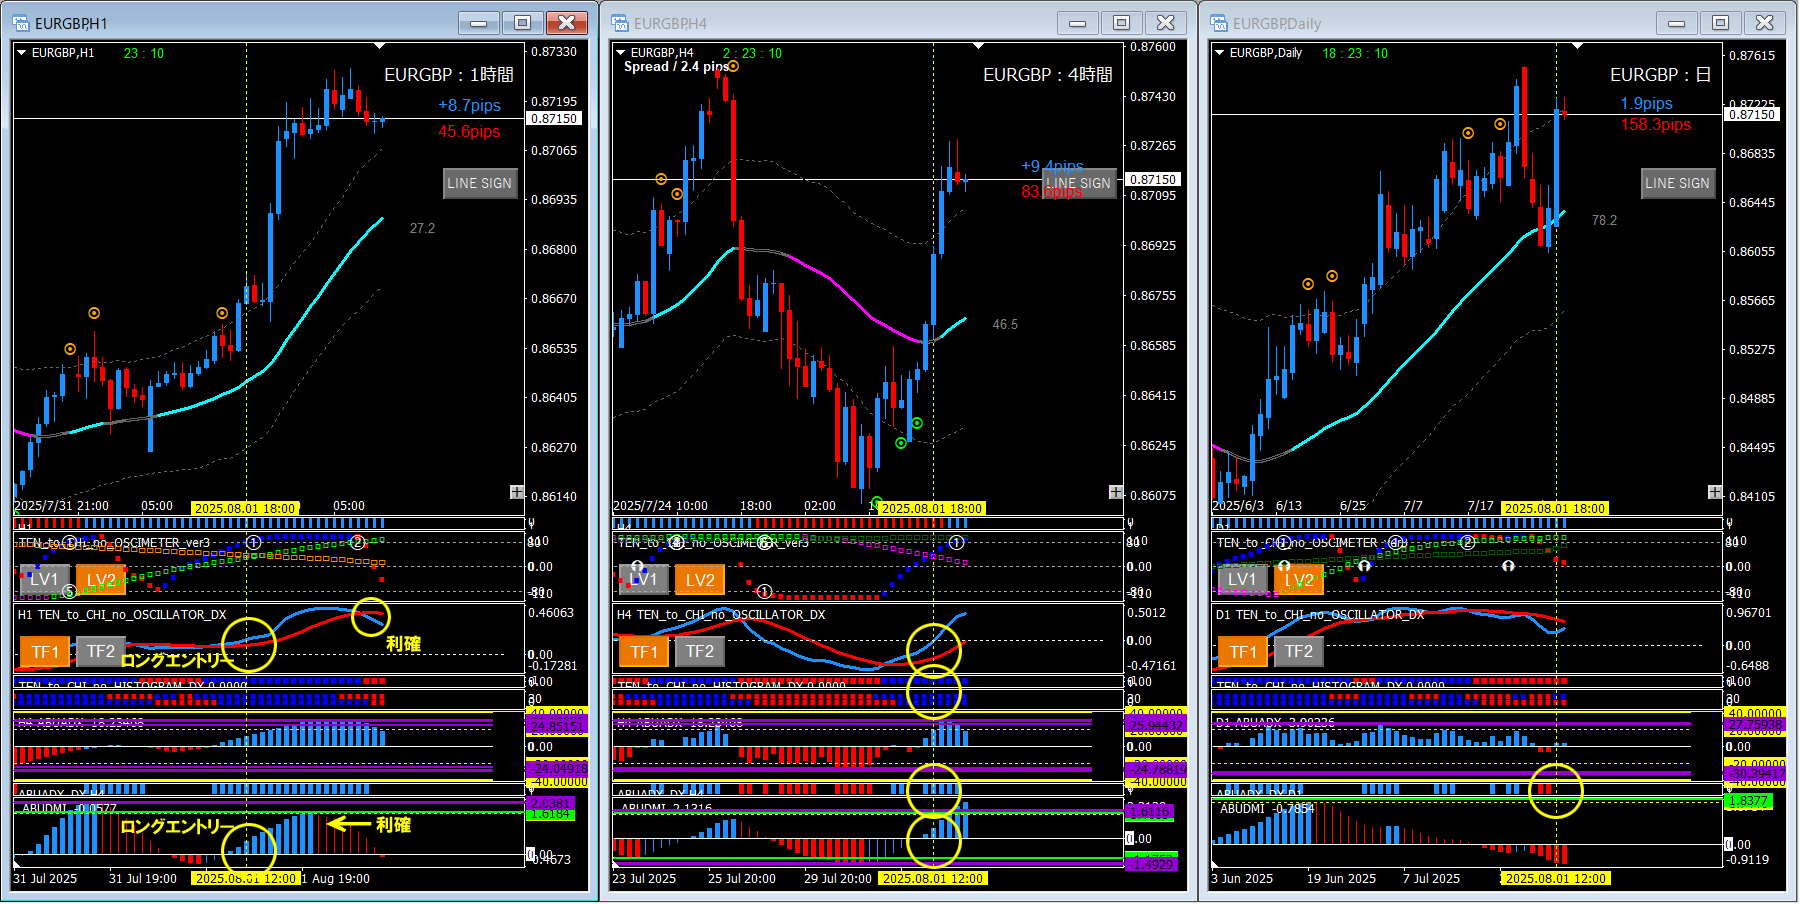Click the 27.2 value on H1 chart

[x=422, y=228]
